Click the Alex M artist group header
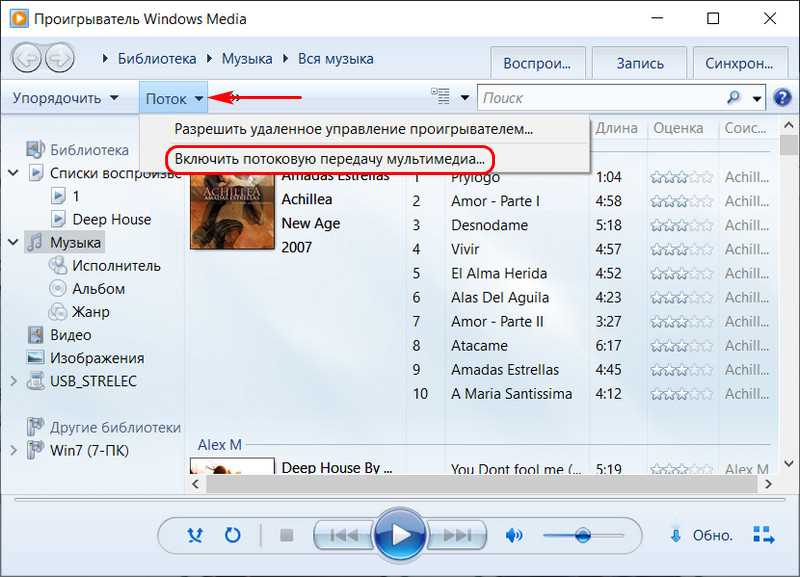The image size is (800, 577). click(219, 445)
